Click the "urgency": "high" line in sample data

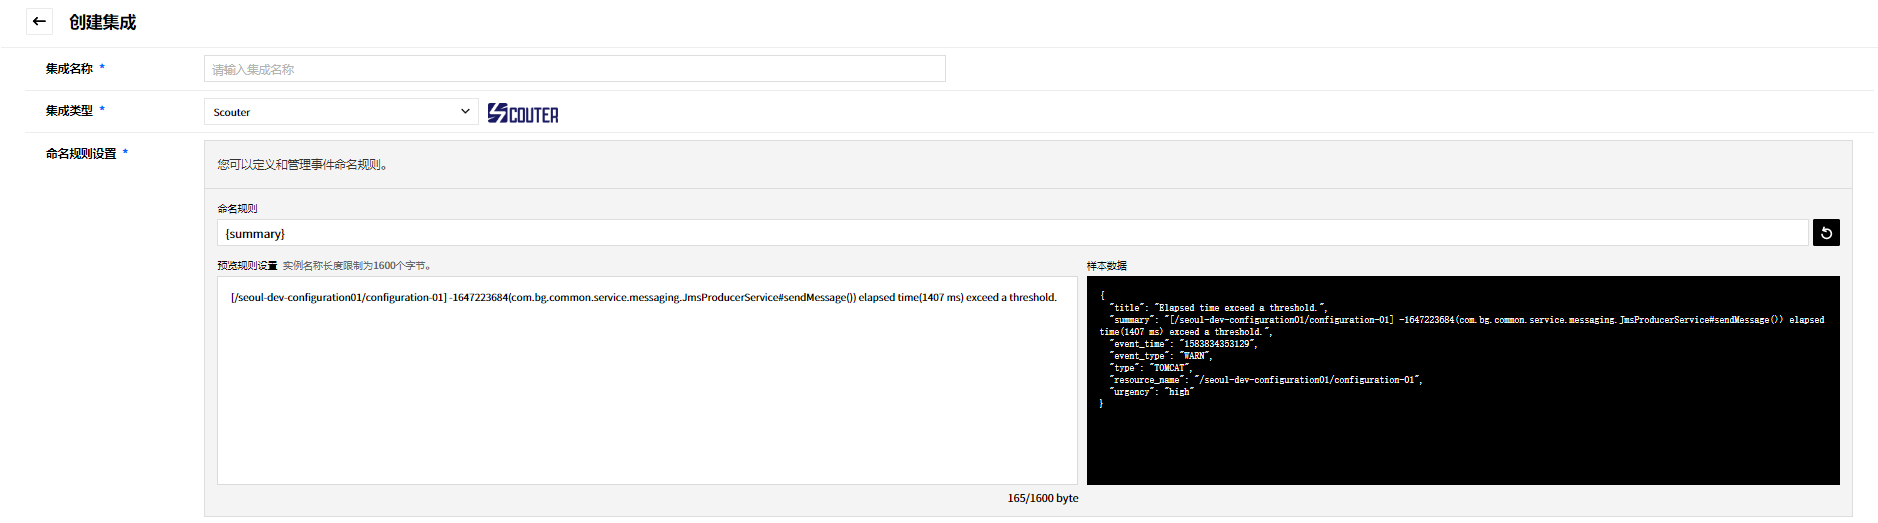(x=1152, y=392)
